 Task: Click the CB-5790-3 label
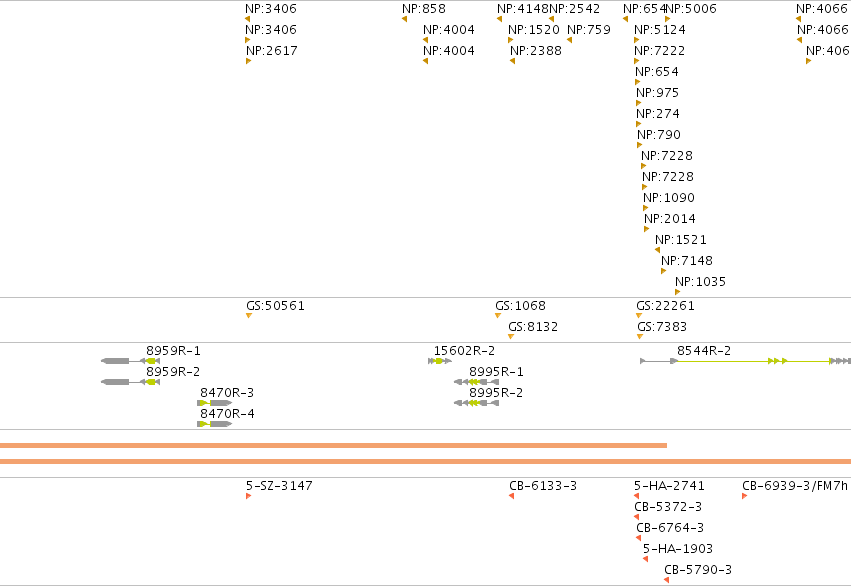coord(698,570)
